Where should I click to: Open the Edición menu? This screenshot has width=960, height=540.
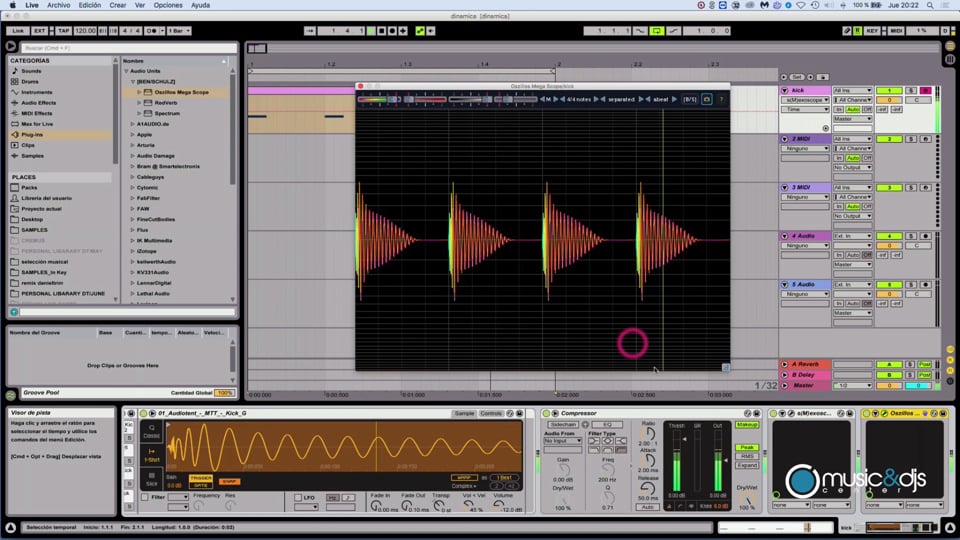pyautogui.click(x=89, y=5)
